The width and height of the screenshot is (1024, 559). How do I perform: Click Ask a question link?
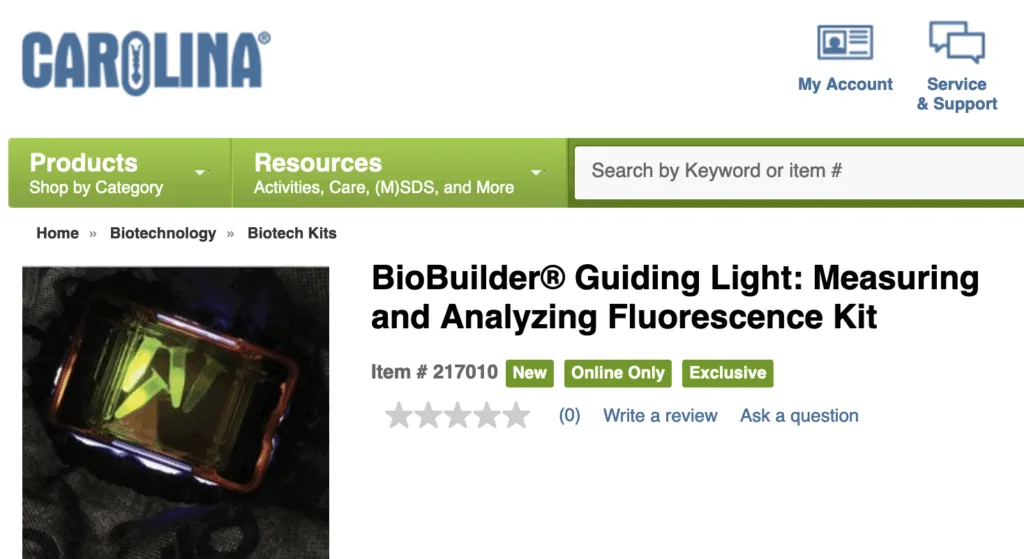tap(799, 416)
